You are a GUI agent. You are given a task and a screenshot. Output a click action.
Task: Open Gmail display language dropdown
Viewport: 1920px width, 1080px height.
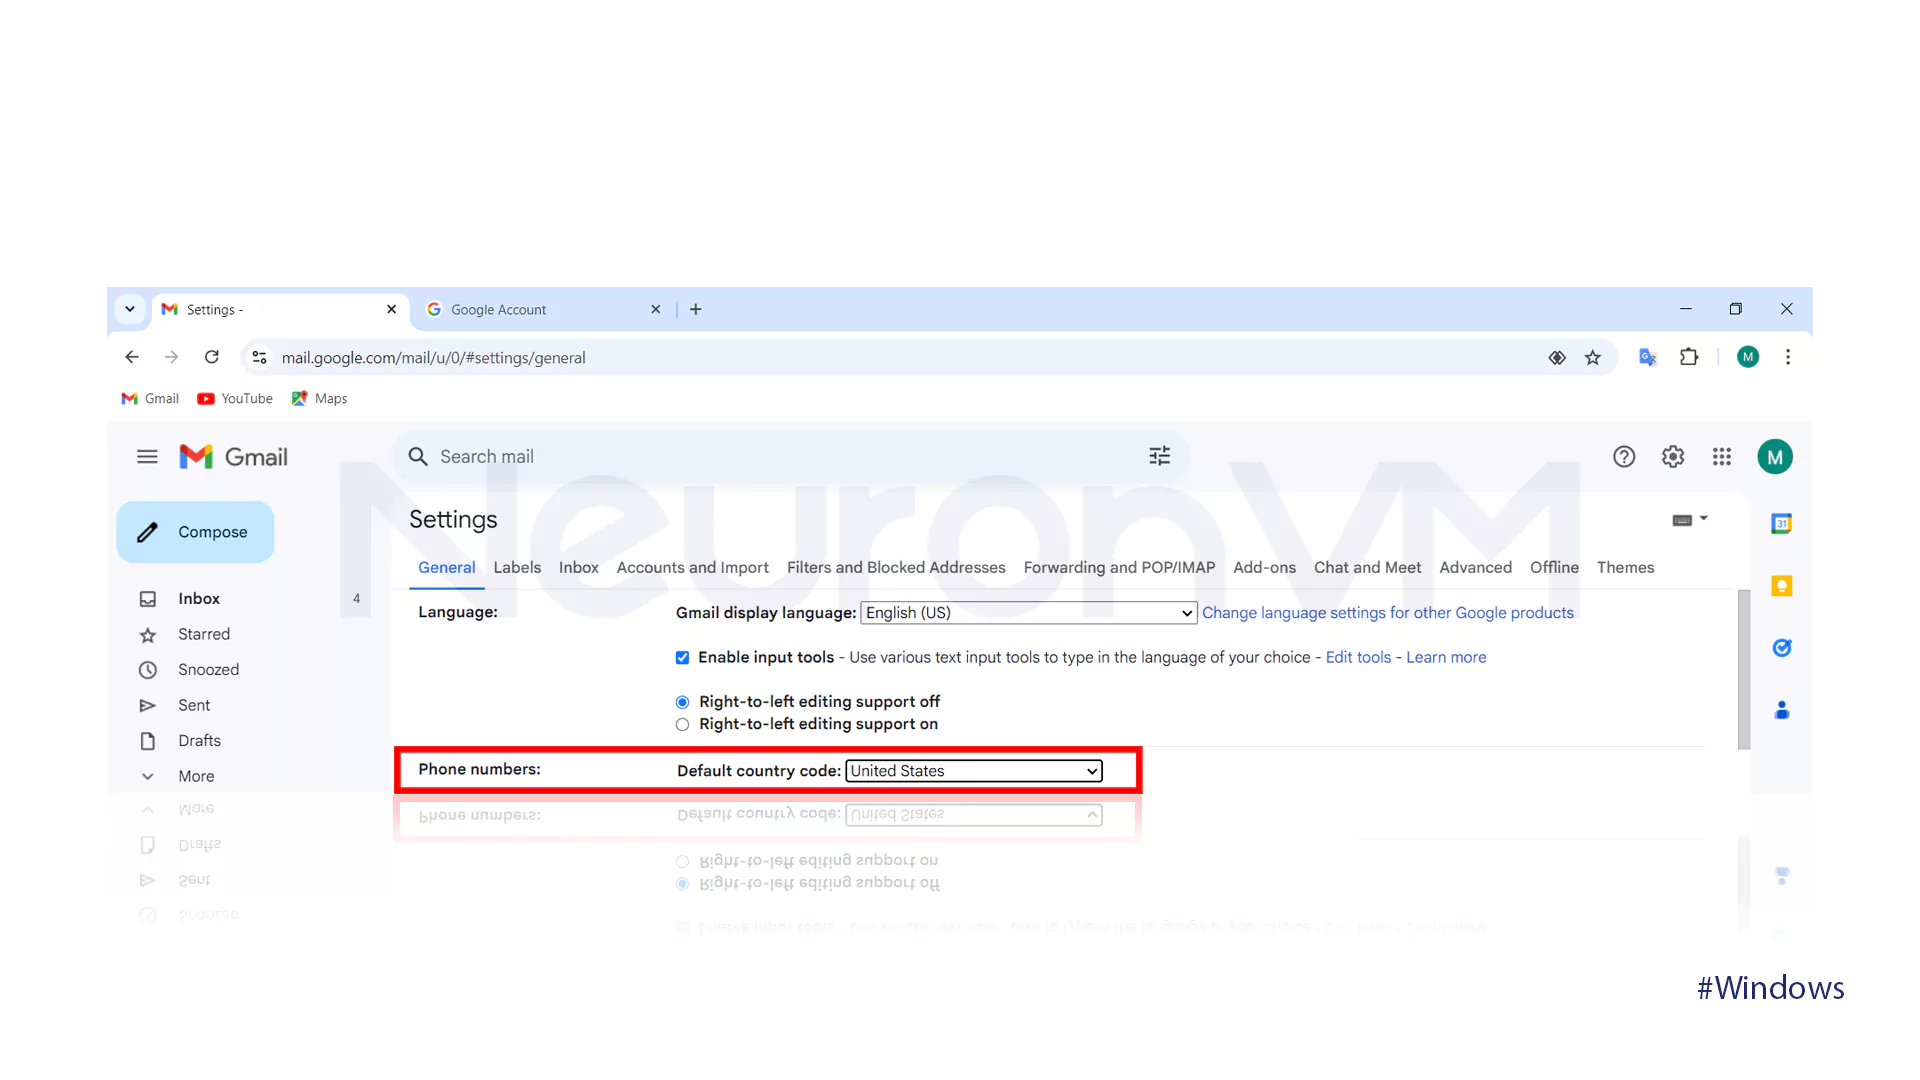point(1028,613)
